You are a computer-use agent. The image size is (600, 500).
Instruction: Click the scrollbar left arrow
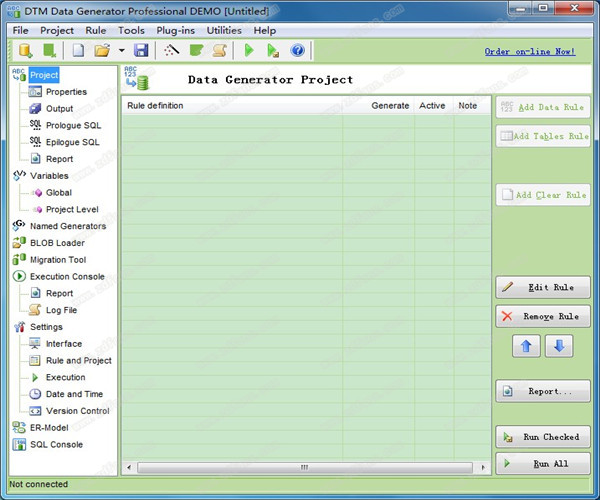pyautogui.click(x=129, y=467)
